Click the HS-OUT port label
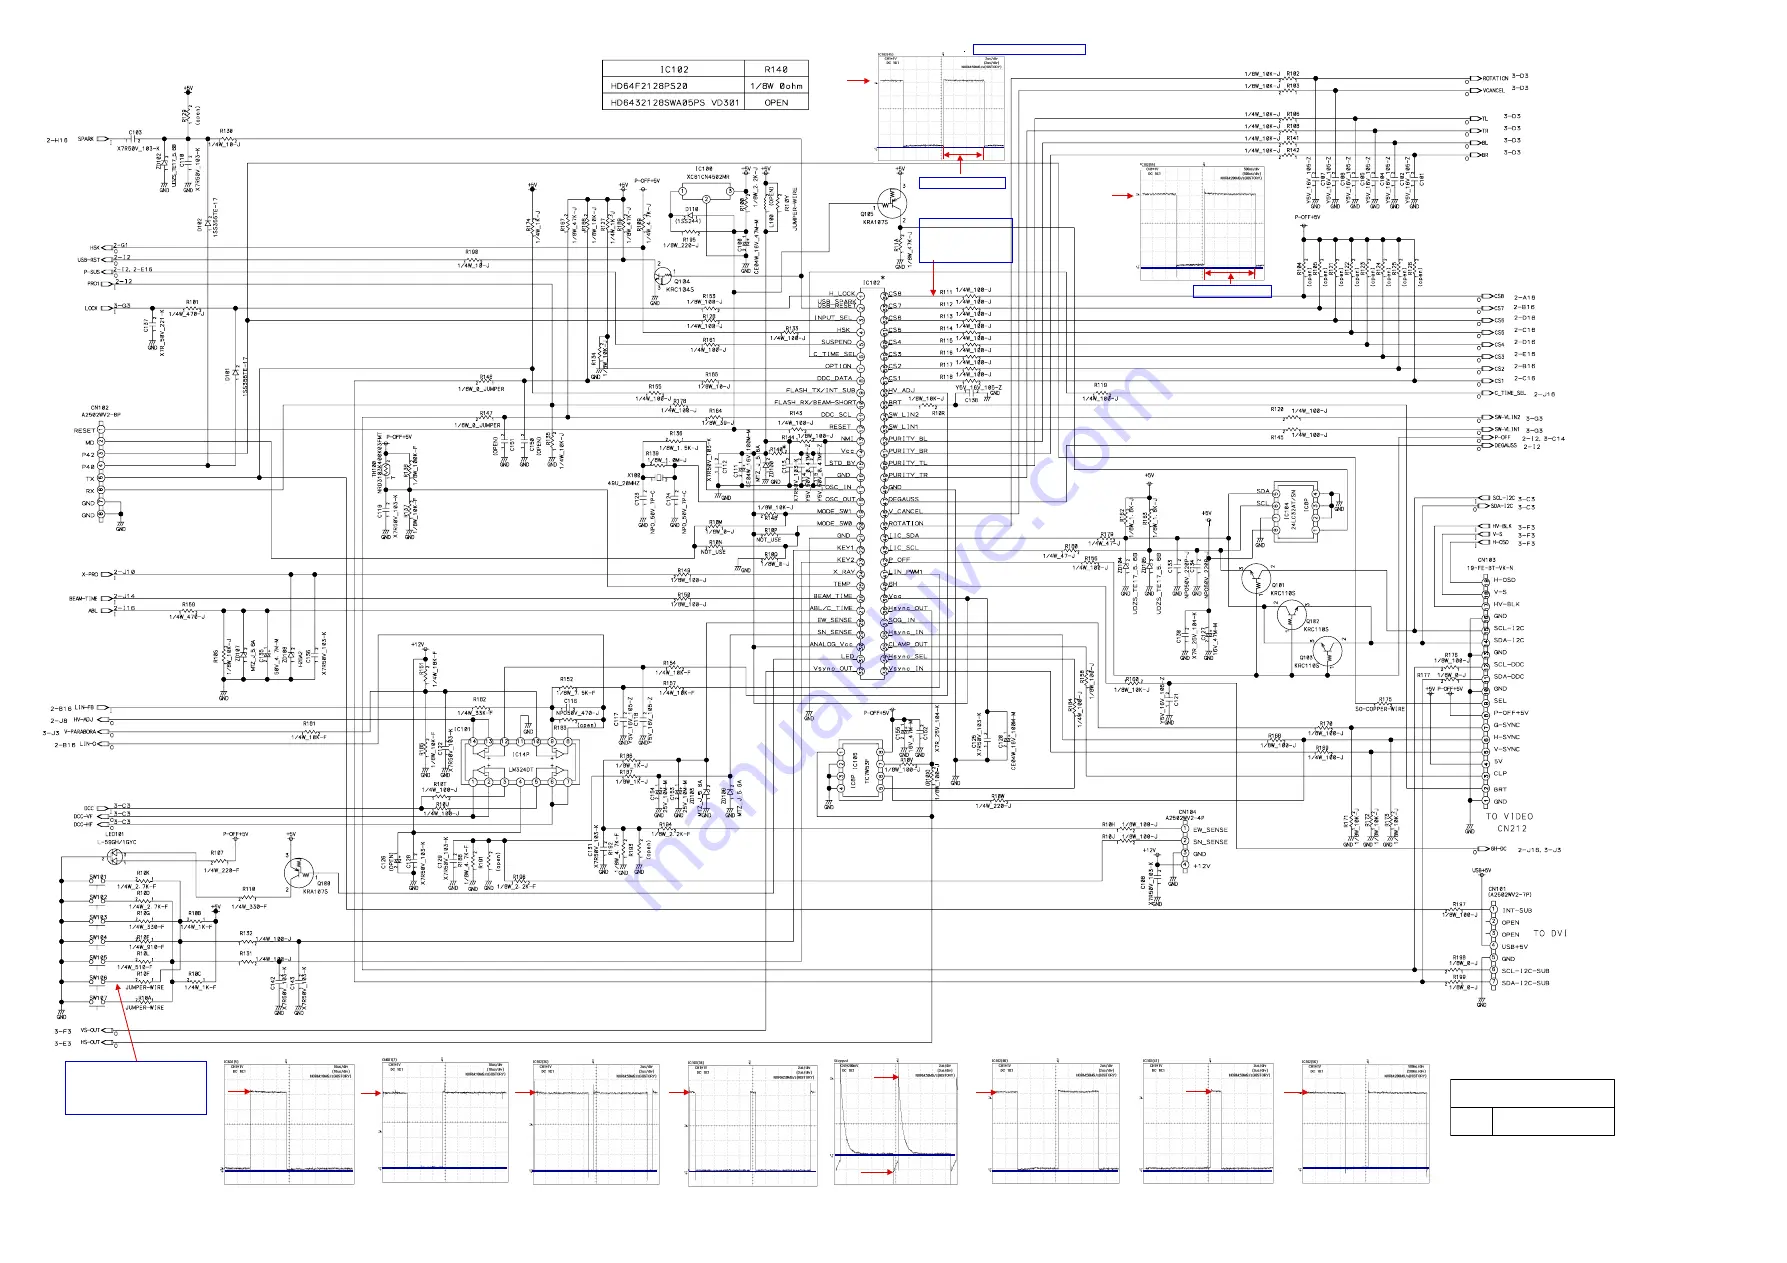Viewport: 1787px width, 1263px height. (x=90, y=1042)
